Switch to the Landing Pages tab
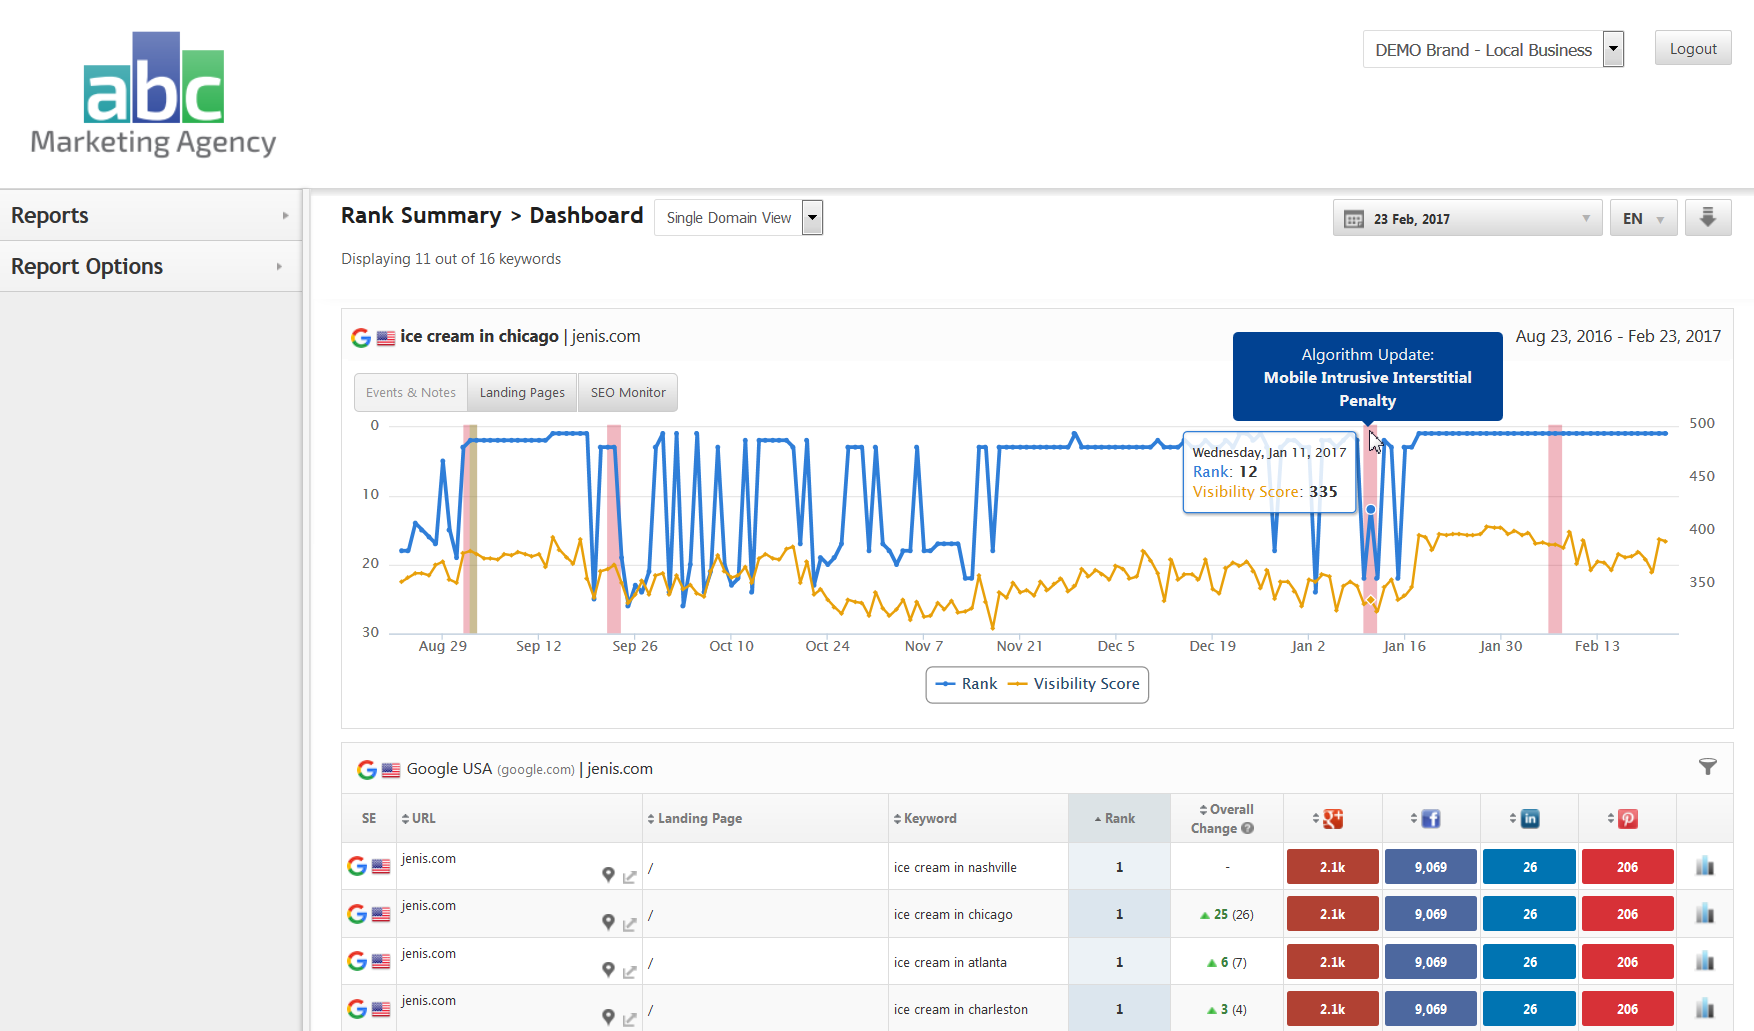The image size is (1754, 1031). click(522, 393)
